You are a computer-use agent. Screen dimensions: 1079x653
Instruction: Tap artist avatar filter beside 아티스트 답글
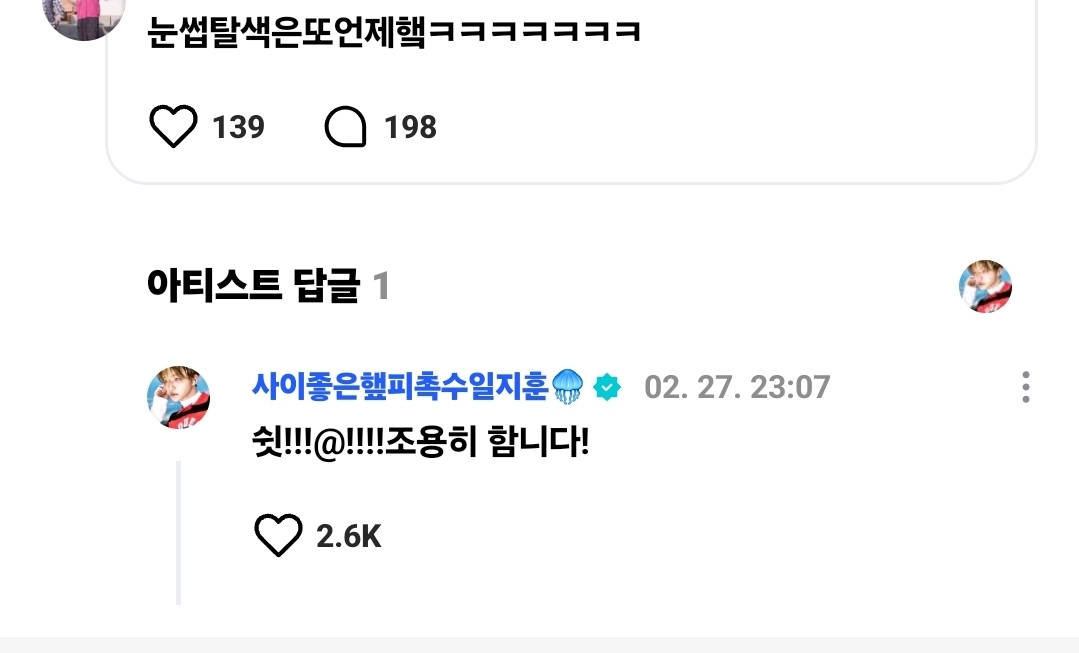(985, 286)
